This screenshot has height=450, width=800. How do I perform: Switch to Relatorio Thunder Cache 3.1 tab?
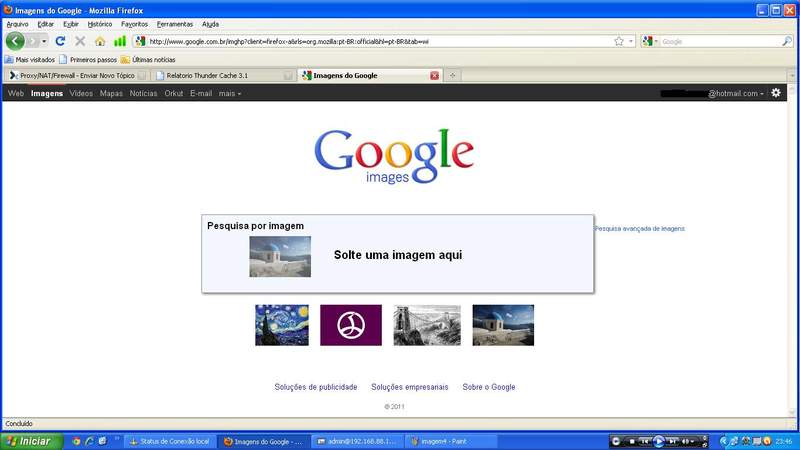coord(222,76)
